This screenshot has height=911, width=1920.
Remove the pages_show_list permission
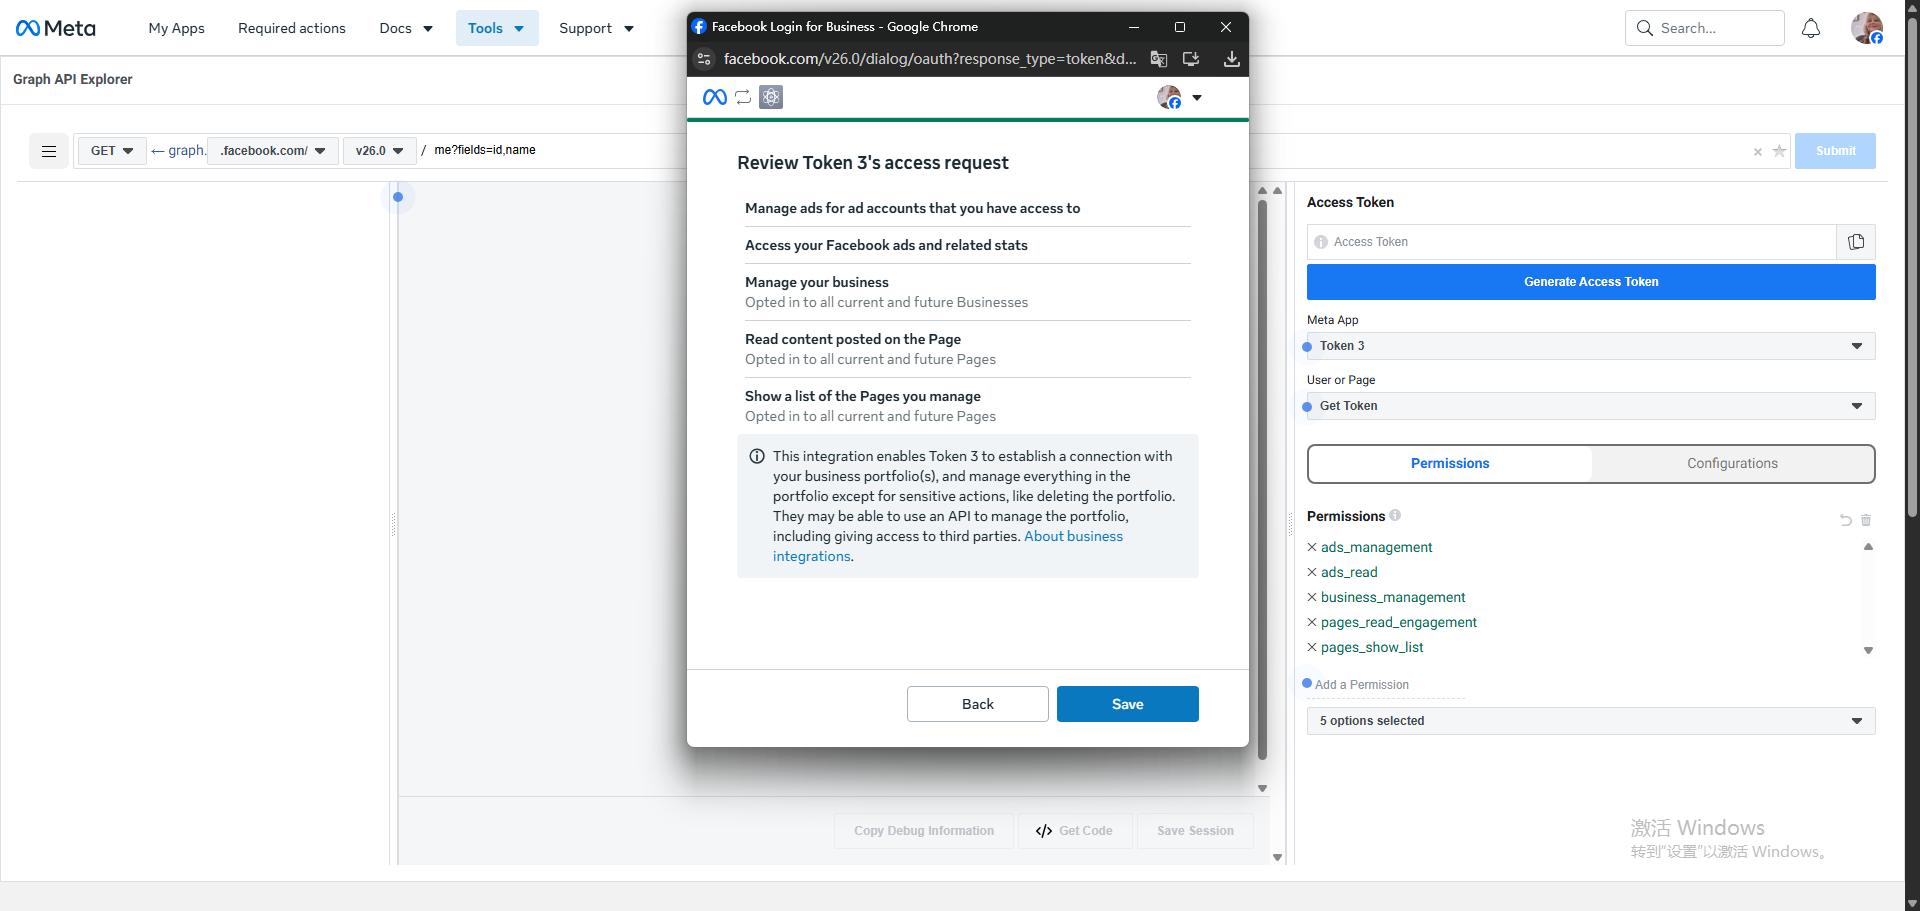pos(1312,647)
